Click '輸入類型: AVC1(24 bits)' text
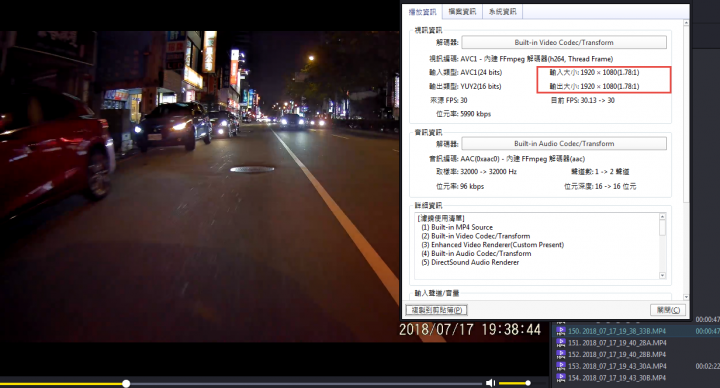 tap(465, 72)
